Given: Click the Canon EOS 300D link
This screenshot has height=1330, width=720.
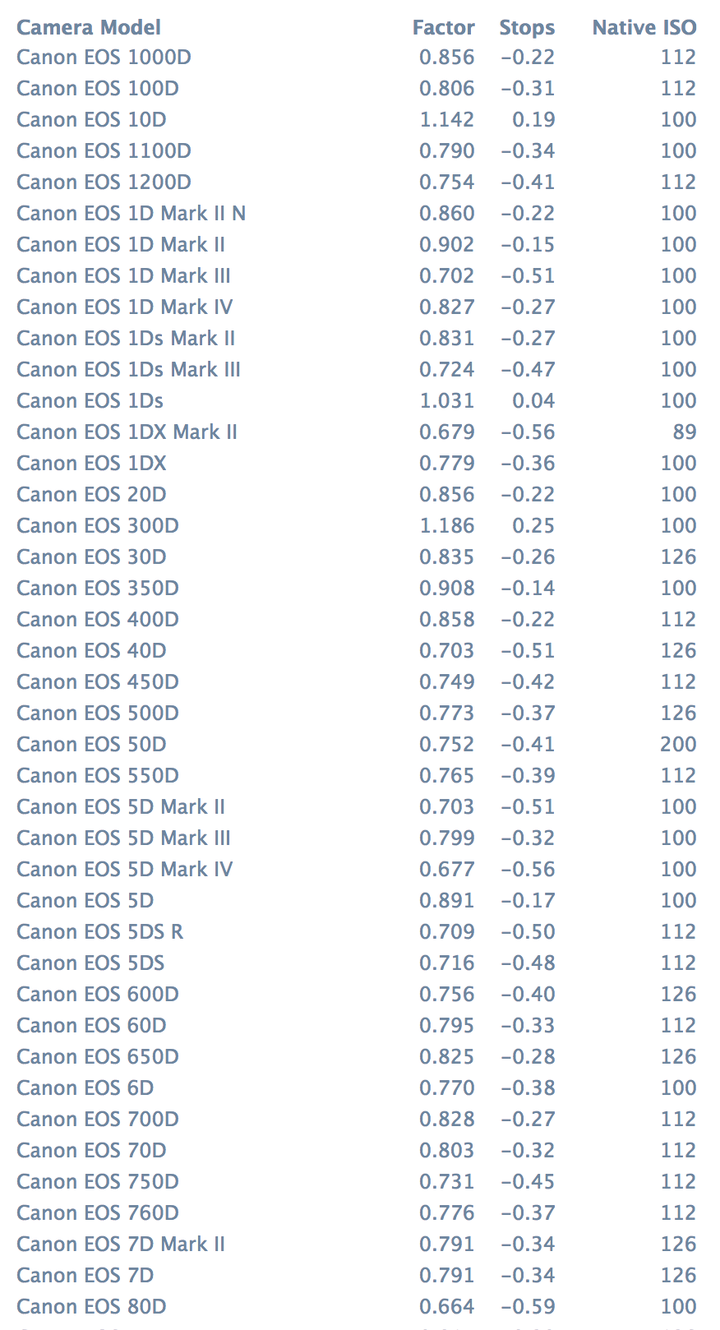Looking at the screenshot, I should pyautogui.click(x=98, y=526).
